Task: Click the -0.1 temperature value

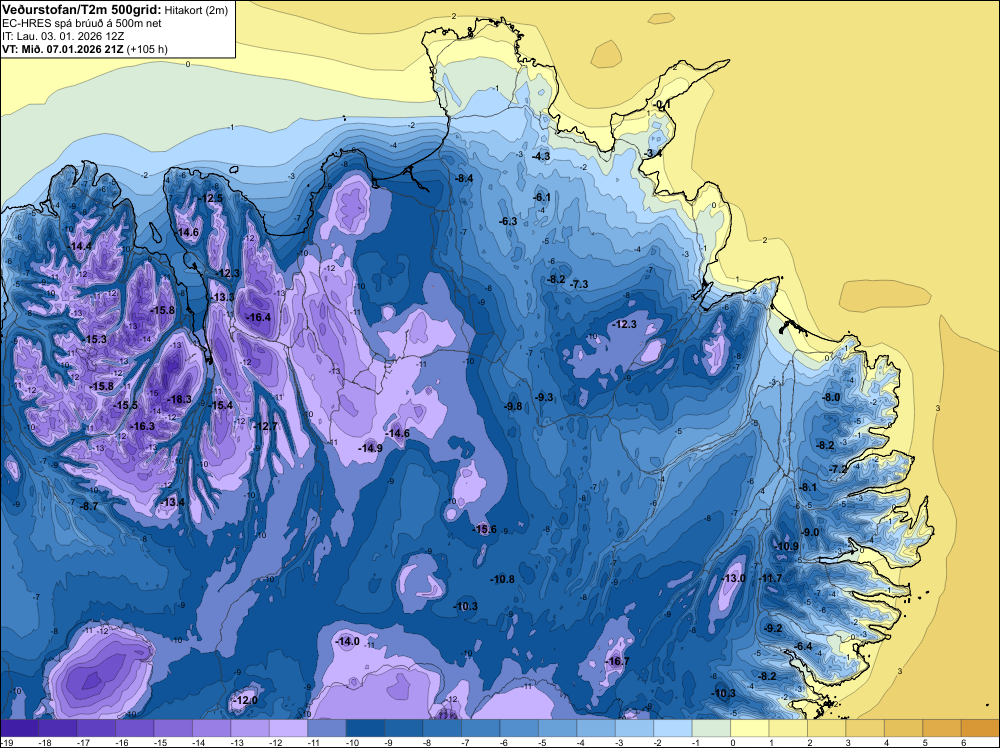Action: (x=663, y=104)
